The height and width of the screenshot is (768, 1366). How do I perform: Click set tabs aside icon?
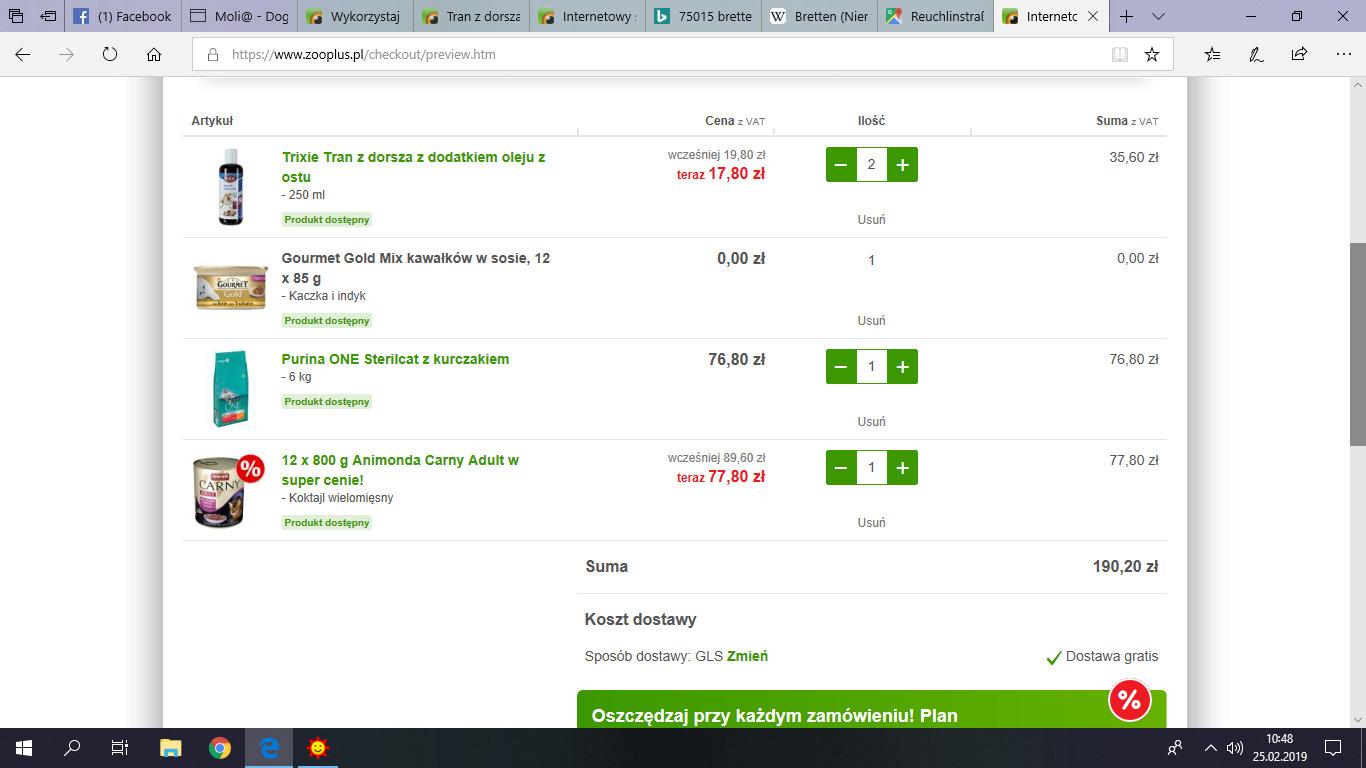[x=47, y=16]
